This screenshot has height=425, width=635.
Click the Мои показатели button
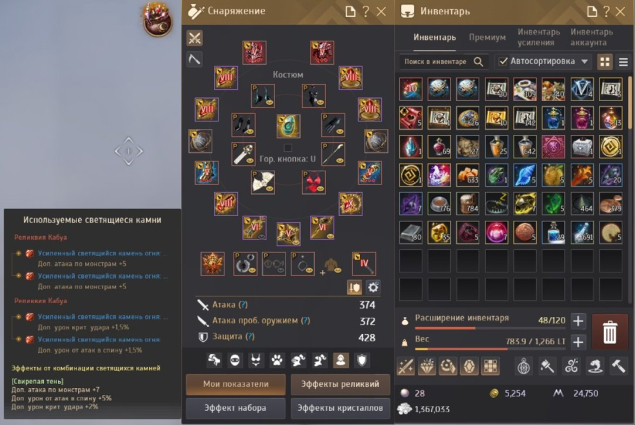click(x=236, y=384)
